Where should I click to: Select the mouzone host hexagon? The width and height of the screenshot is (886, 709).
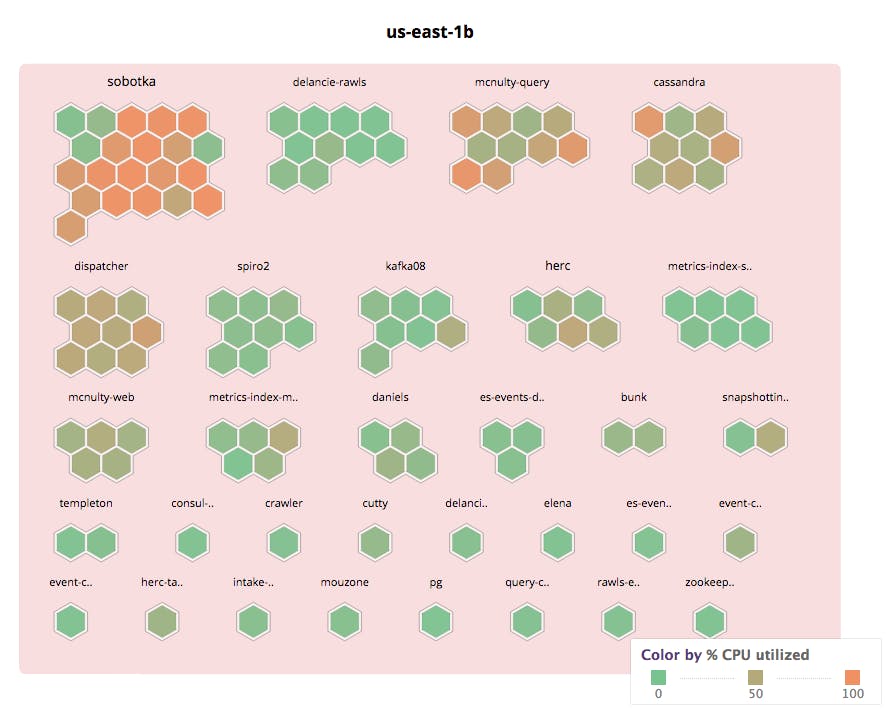345,621
